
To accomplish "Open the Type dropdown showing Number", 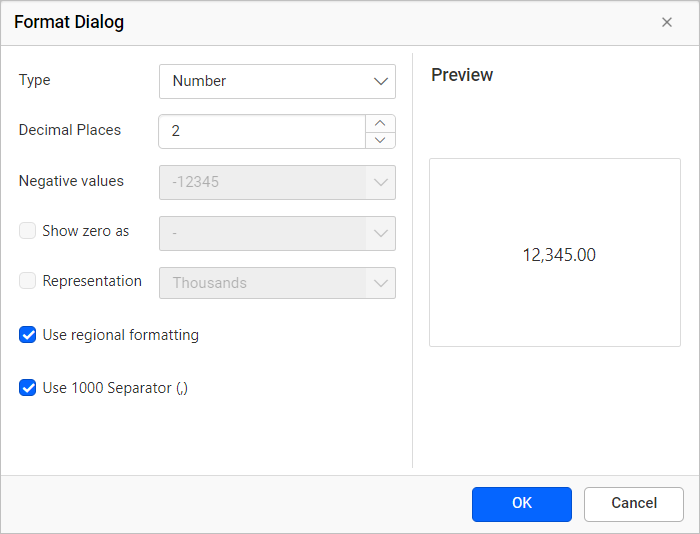I will [277, 81].
